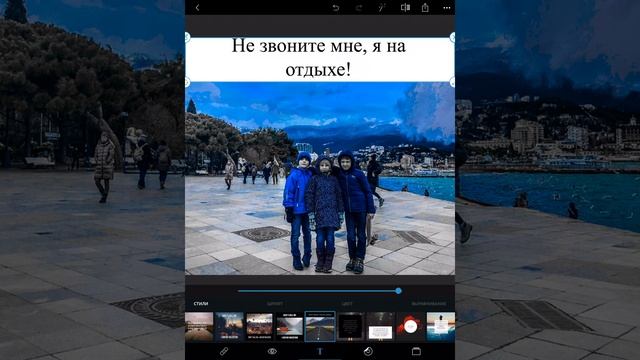Choose the sepia pier text style

[x=199, y=326]
